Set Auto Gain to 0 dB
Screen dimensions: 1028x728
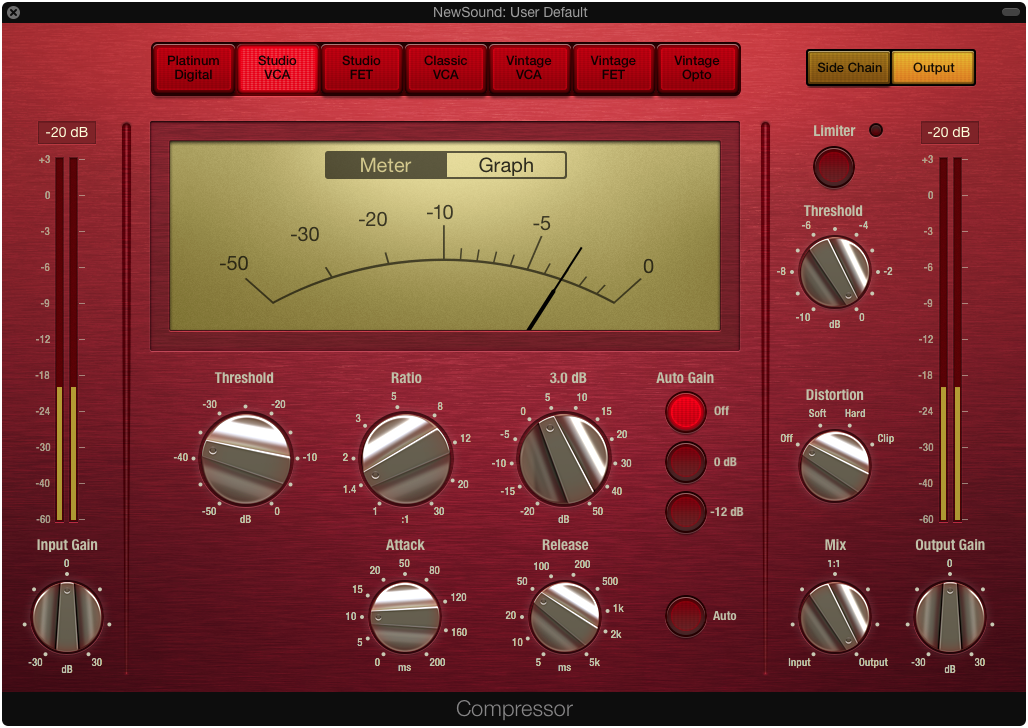click(x=686, y=462)
